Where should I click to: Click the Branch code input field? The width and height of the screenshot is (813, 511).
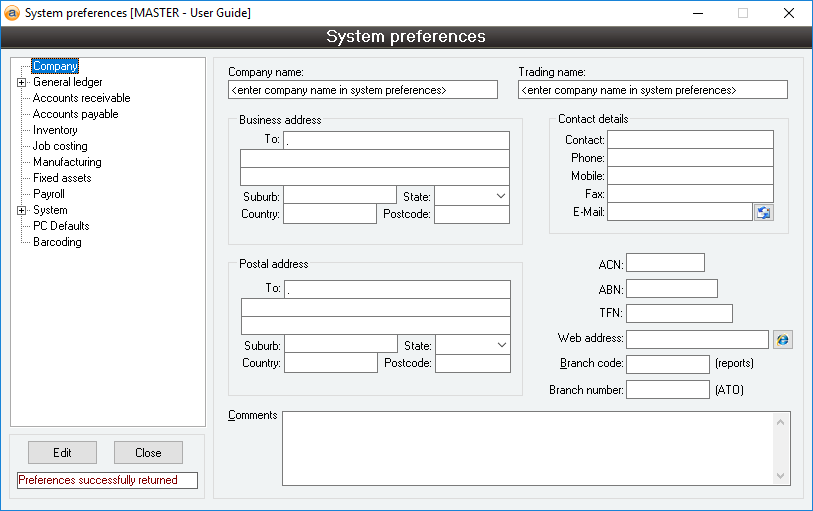point(667,364)
